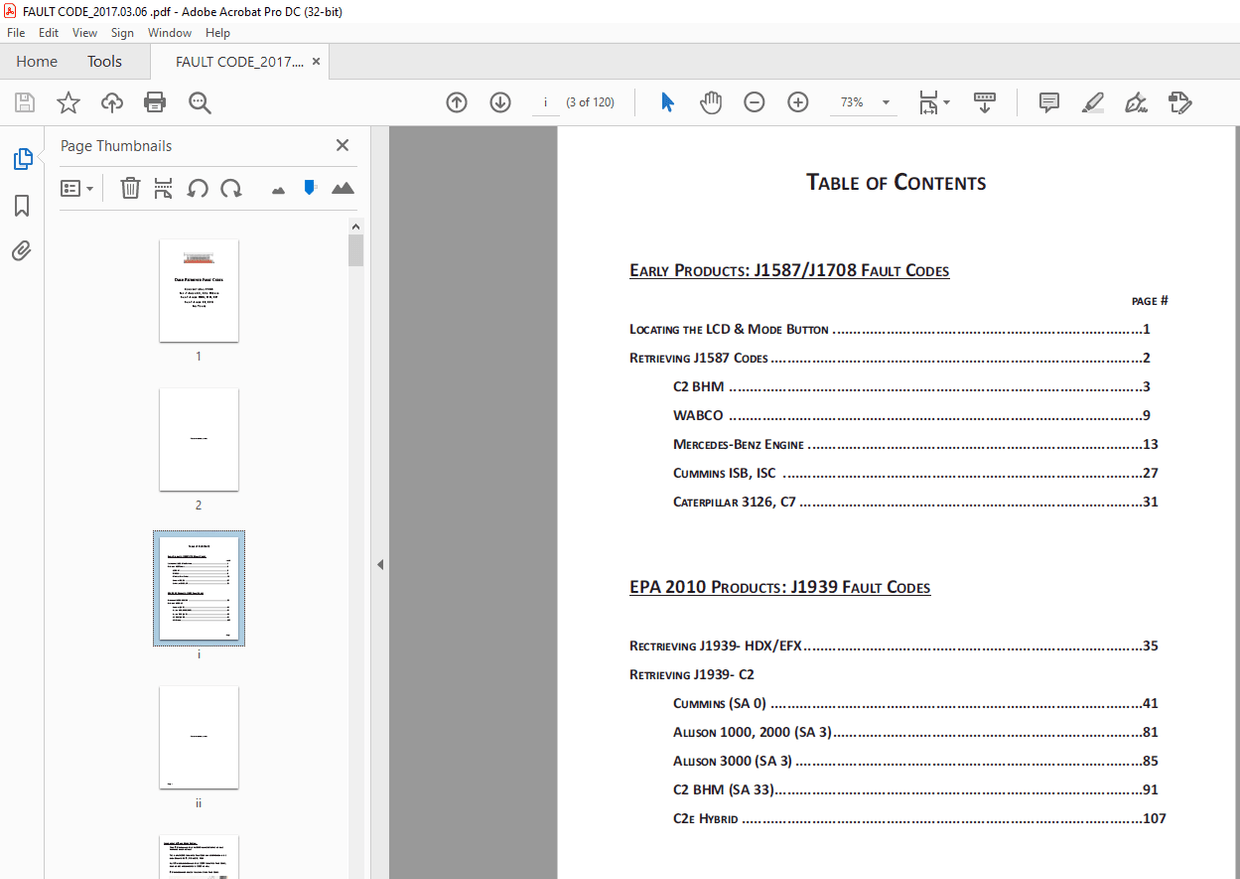This screenshot has width=1240, height=879.
Task: Open the View menu
Action: [85, 33]
